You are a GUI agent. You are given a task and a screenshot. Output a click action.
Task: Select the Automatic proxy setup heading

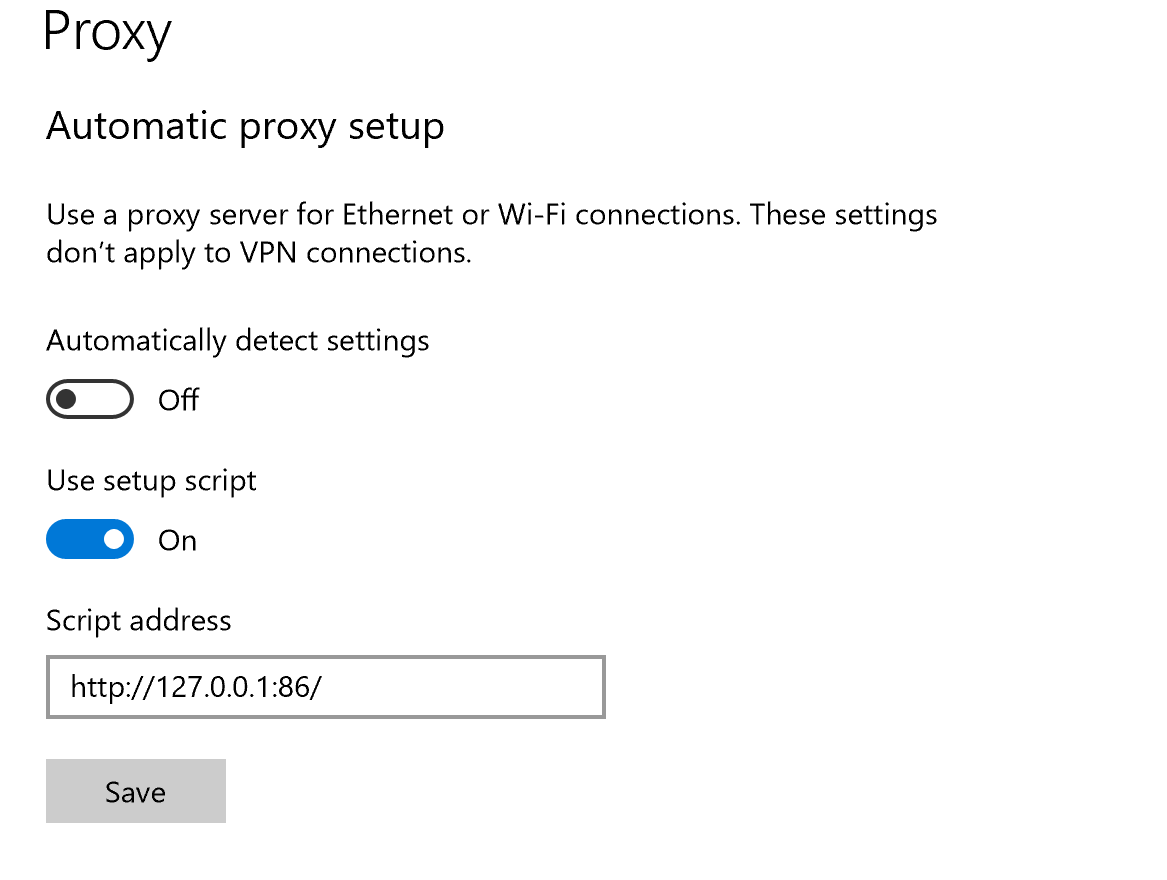click(245, 127)
